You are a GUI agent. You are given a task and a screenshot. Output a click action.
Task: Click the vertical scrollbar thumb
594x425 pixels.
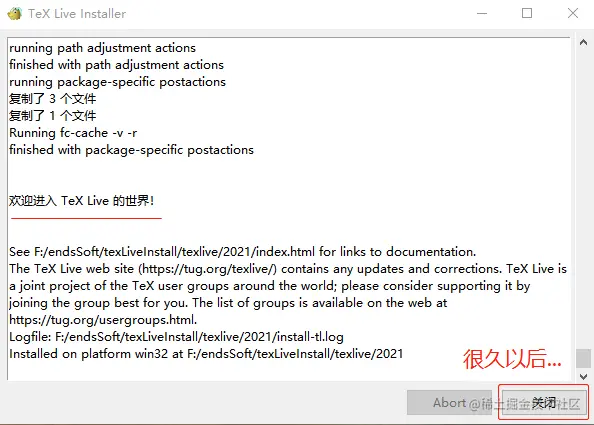tap(583, 358)
